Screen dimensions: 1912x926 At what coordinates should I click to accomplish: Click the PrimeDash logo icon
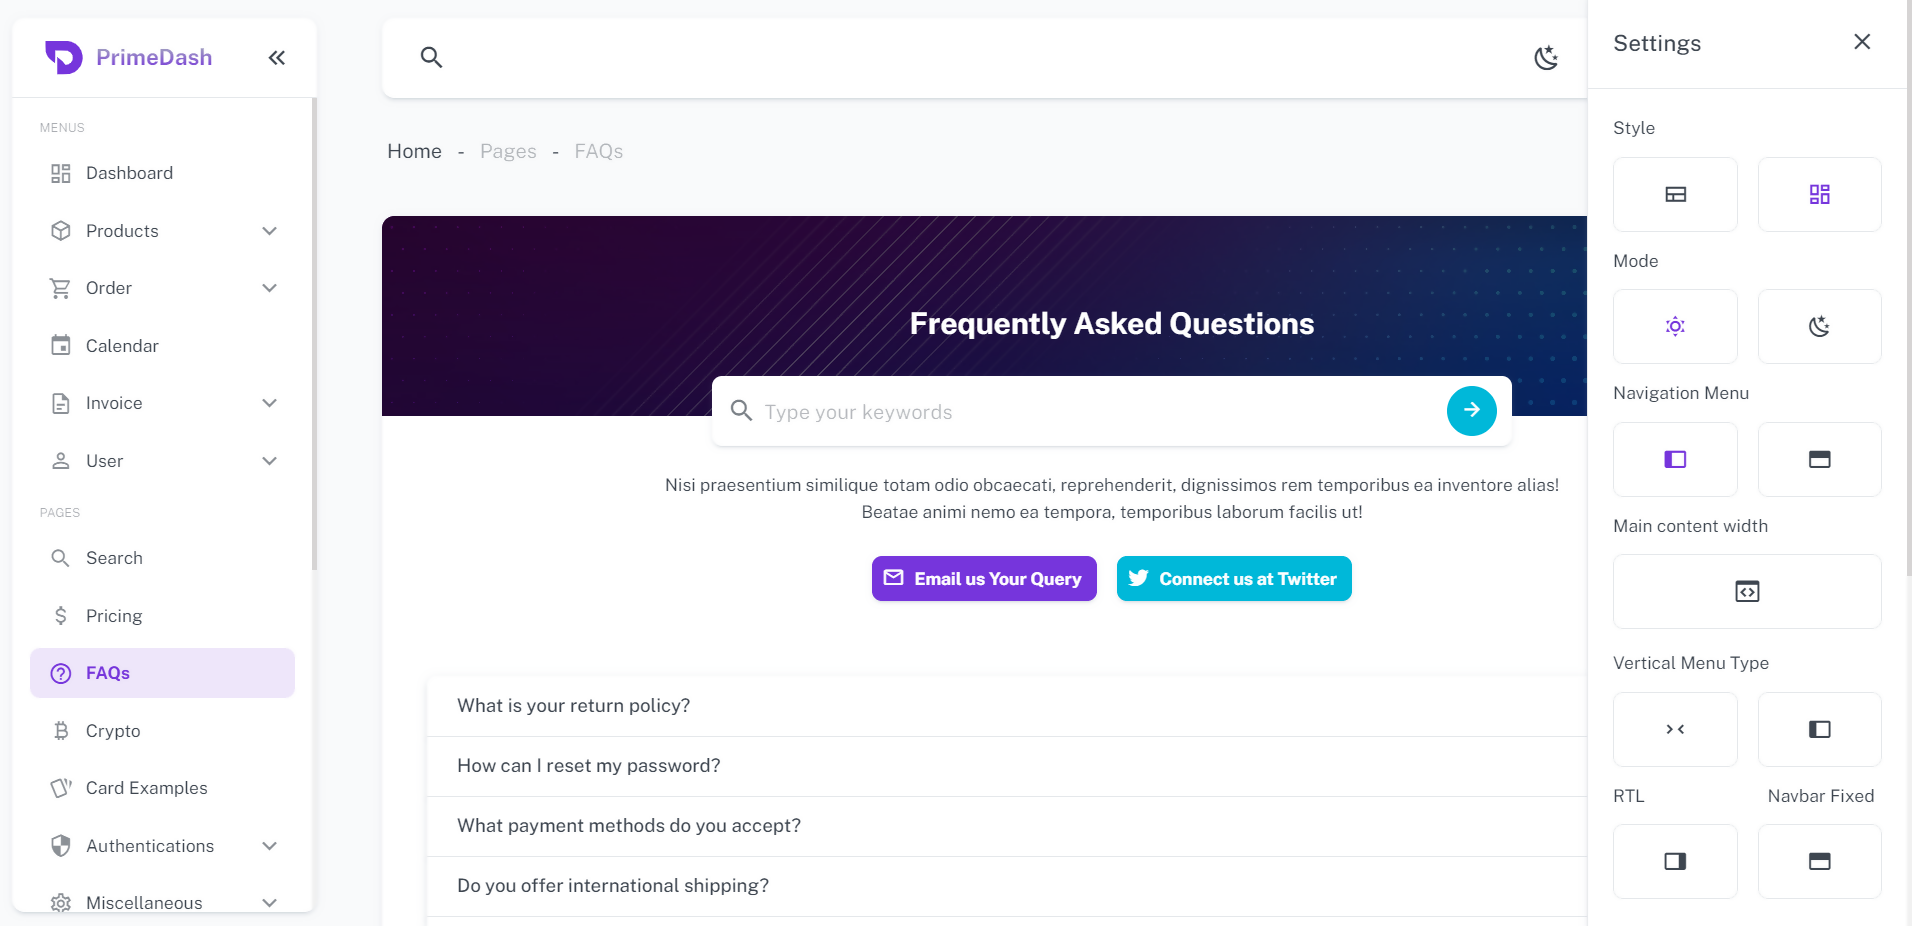[64, 57]
